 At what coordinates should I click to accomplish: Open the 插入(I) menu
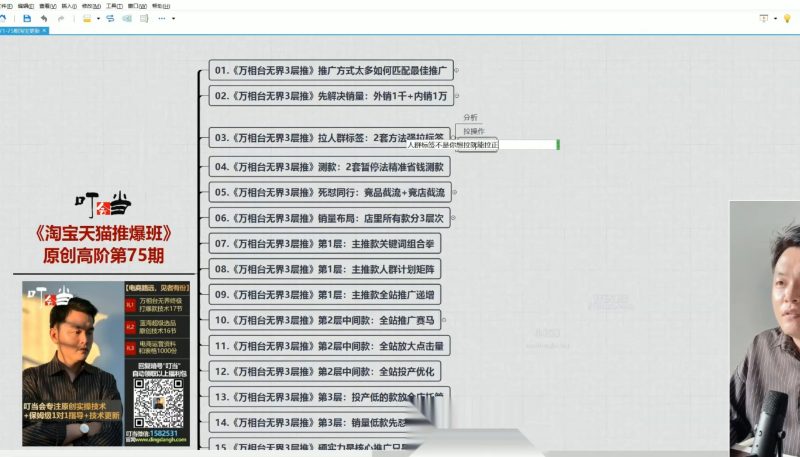(x=69, y=6)
